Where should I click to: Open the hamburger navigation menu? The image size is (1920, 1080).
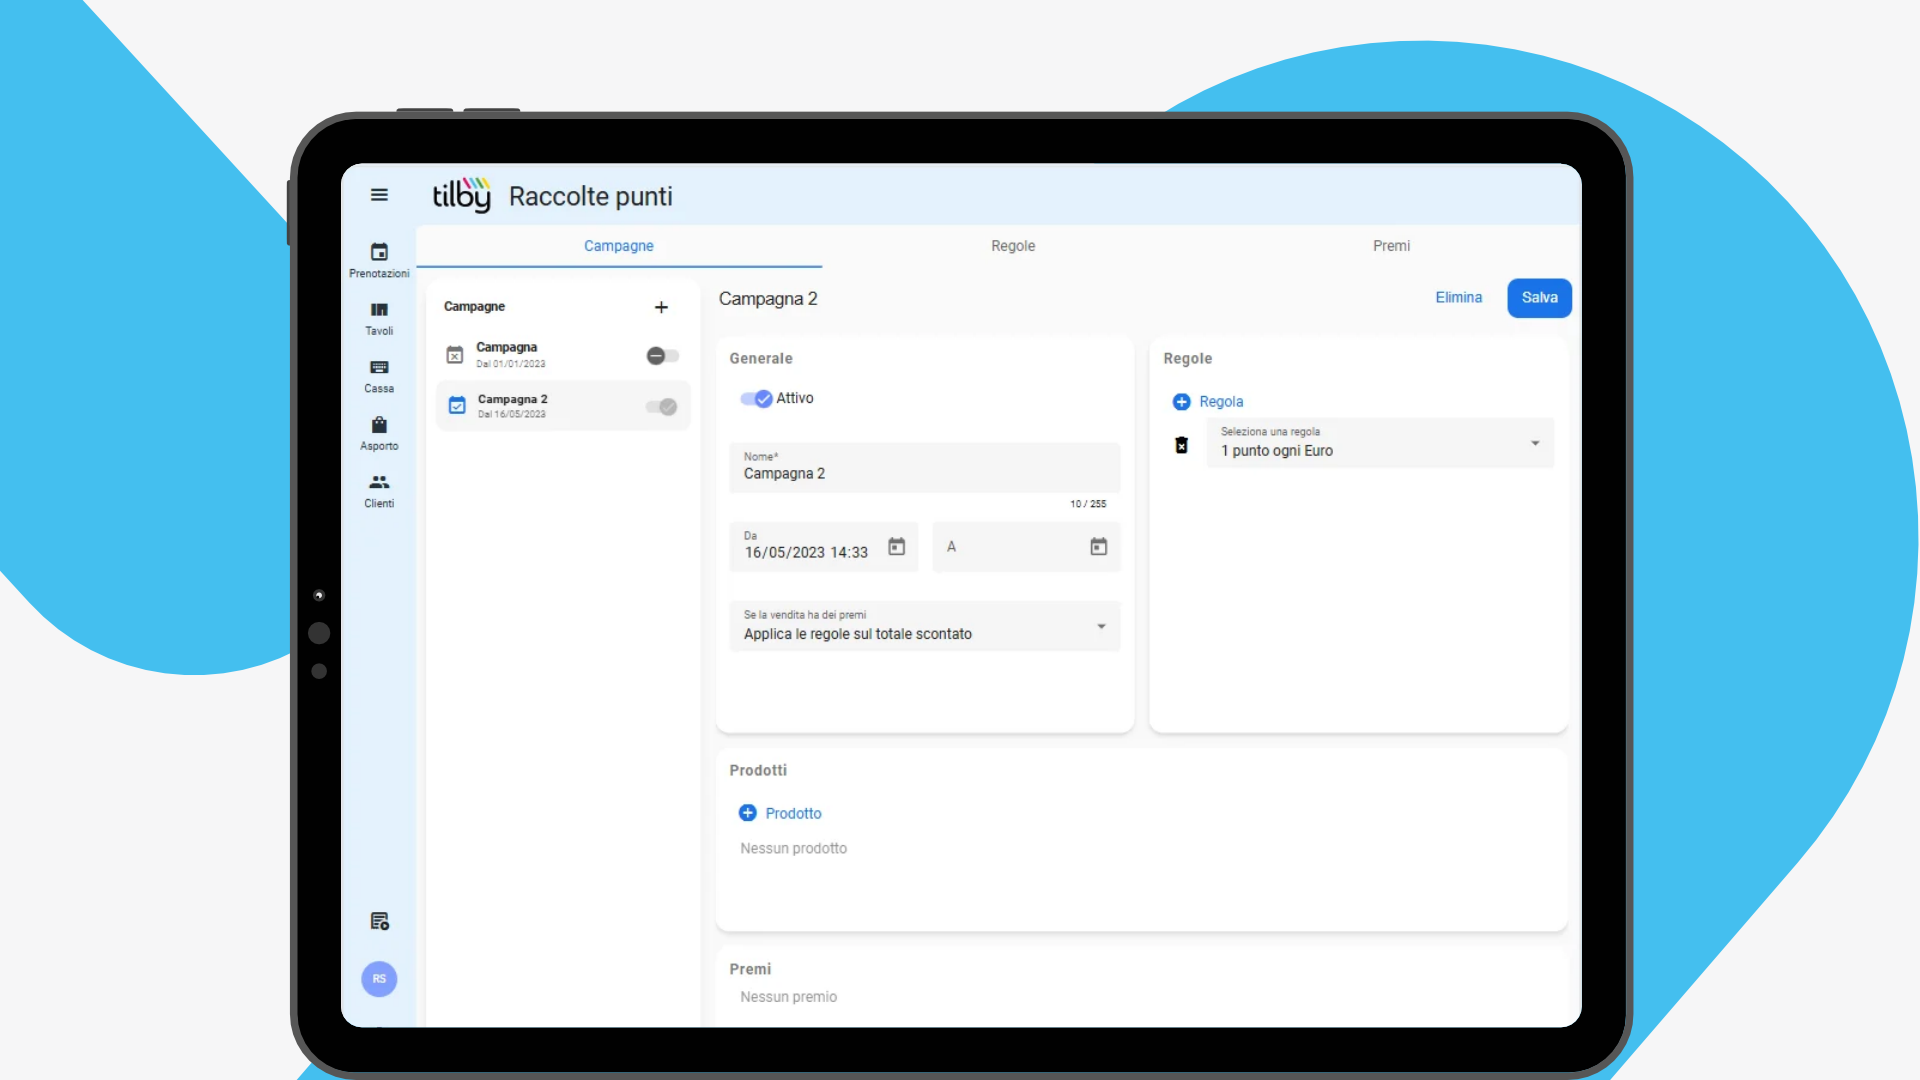(x=379, y=195)
